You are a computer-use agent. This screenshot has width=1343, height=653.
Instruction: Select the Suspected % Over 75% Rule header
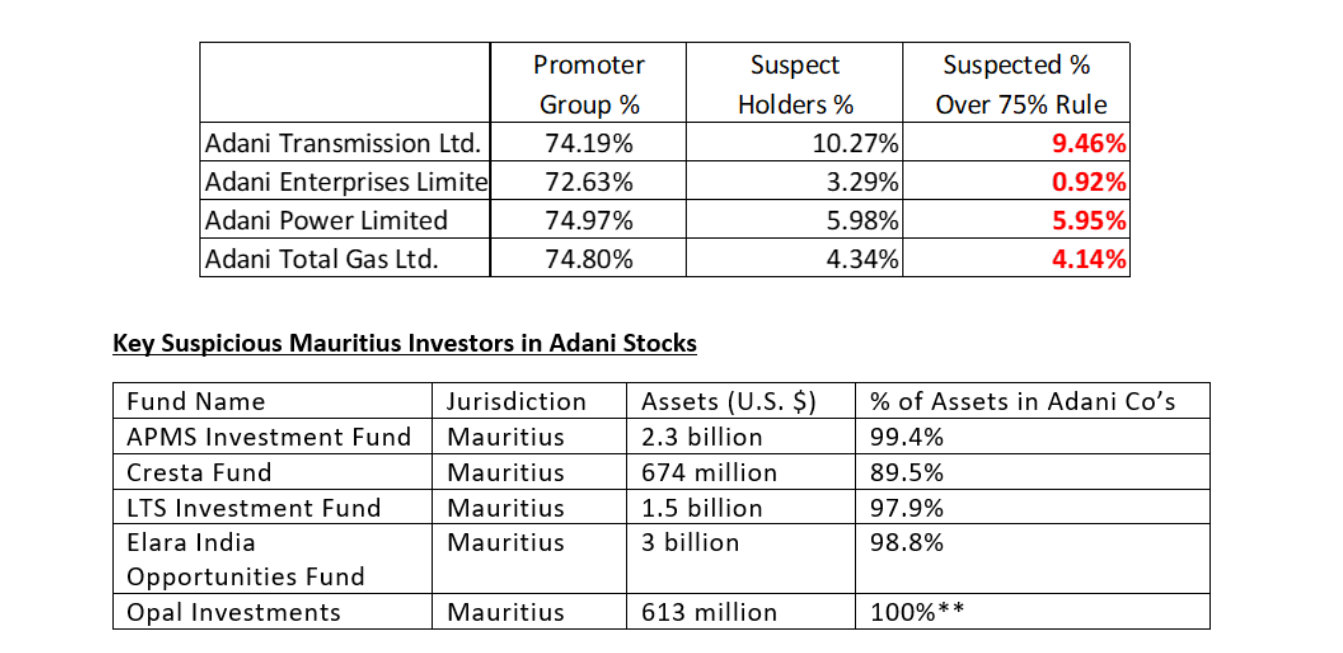[x=1016, y=85]
